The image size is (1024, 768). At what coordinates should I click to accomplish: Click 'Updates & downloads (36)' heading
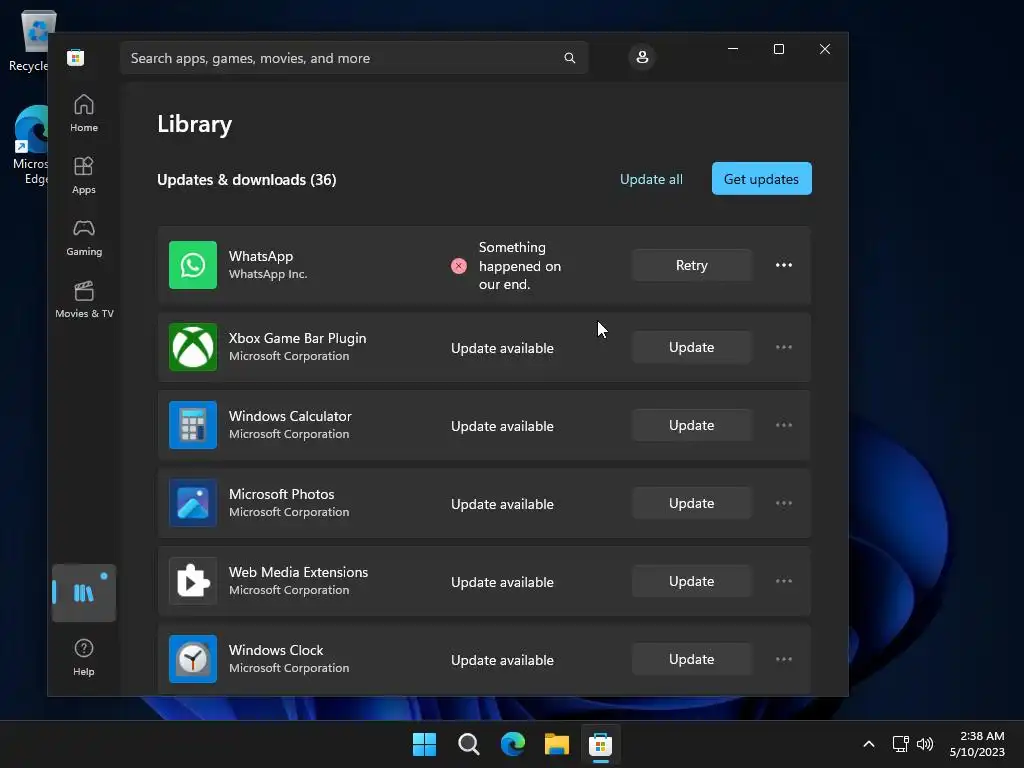tap(247, 180)
